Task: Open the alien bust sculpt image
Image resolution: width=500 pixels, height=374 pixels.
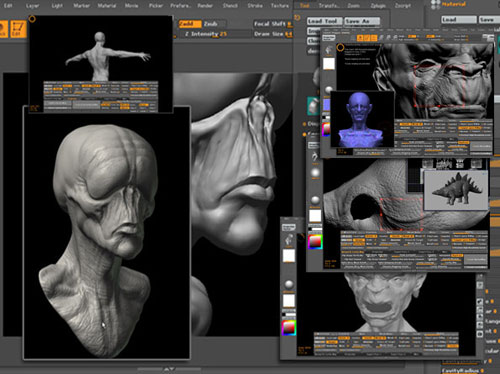Action: click(107, 233)
